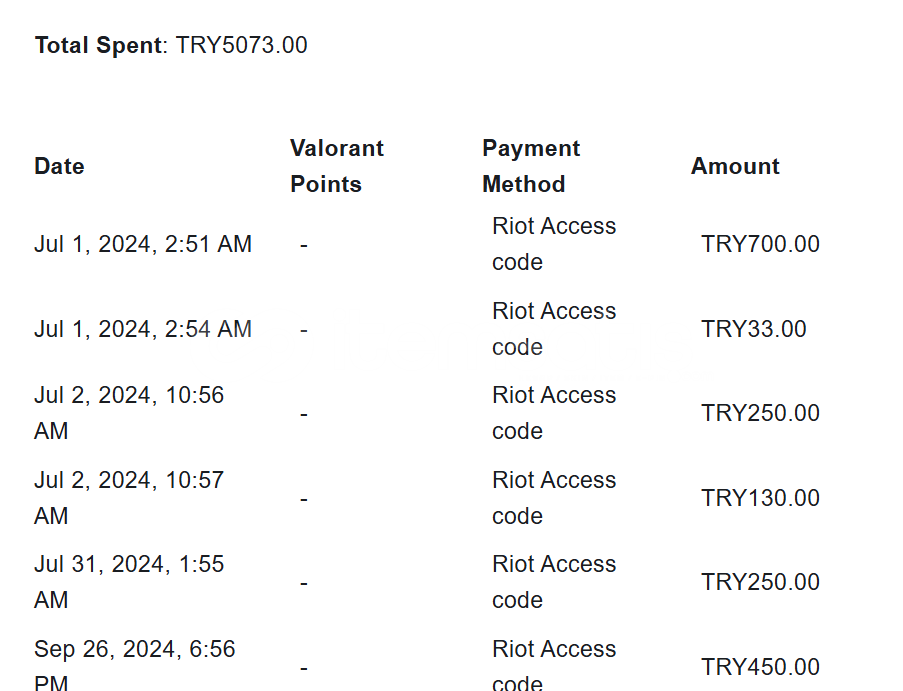Select the Jul 1, 2024, 2:51 AM date
This screenshot has height=691, width=903.
(143, 244)
